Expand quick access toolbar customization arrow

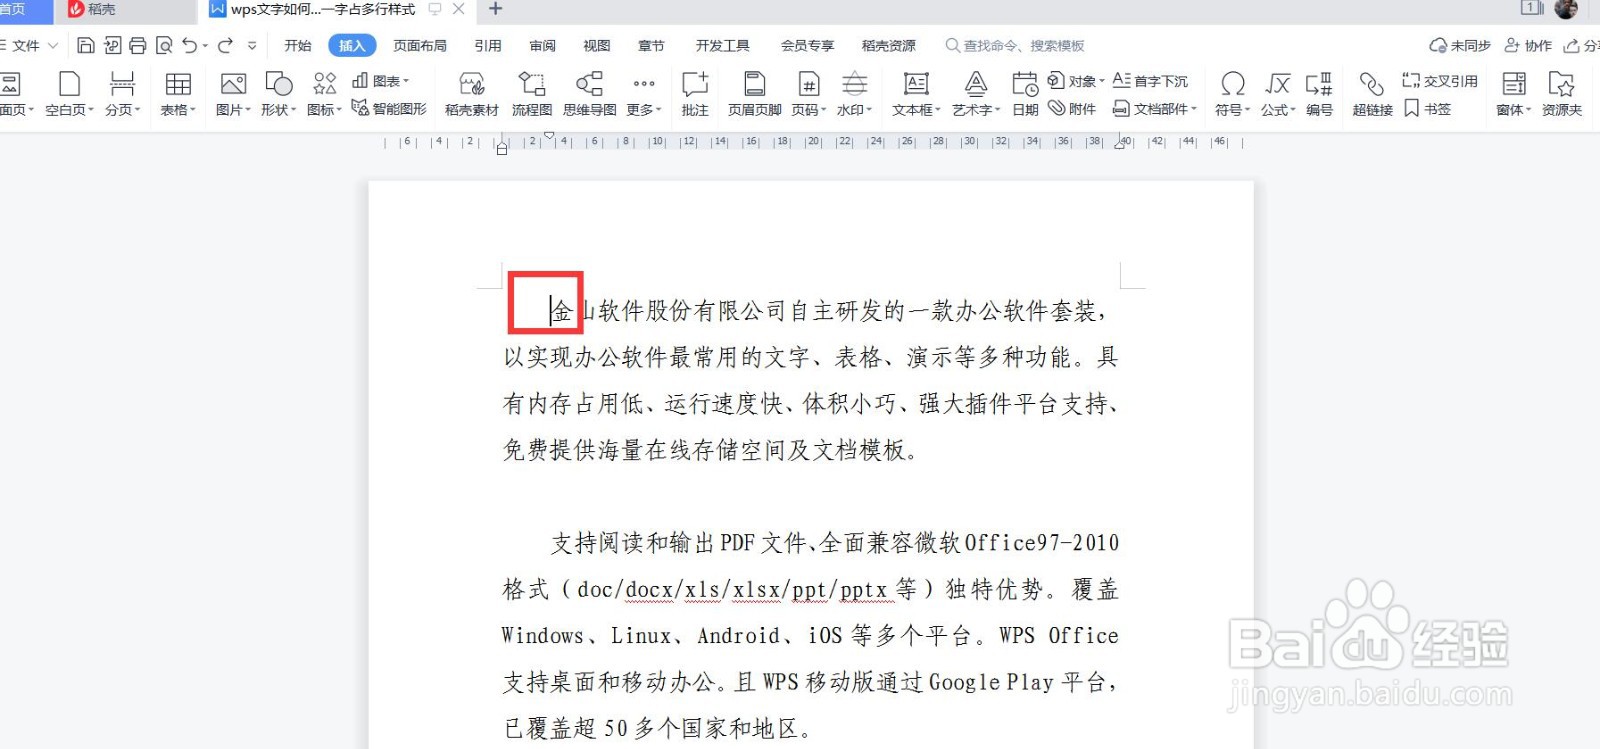[252, 45]
